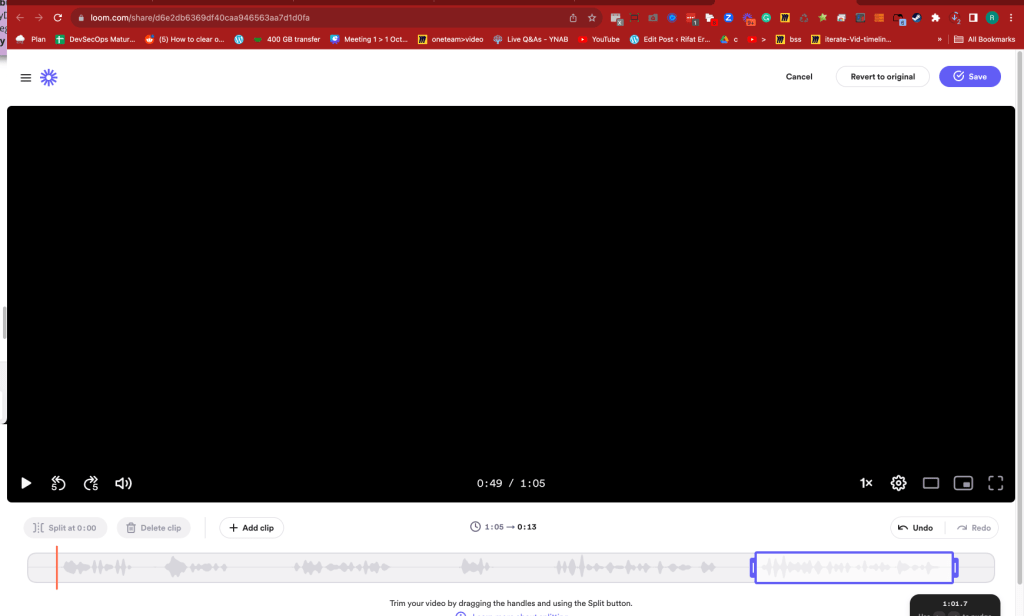Screen dimensions: 1024x616
Task: Click right trim handle of selected clip
Action: (955, 568)
